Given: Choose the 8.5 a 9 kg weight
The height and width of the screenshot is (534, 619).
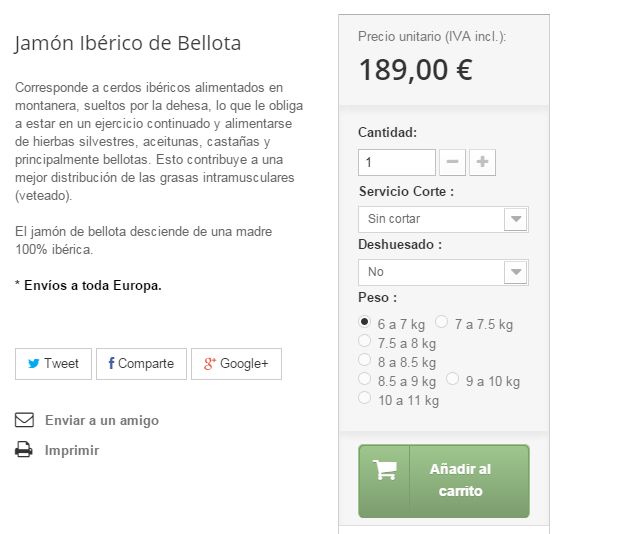Looking at the screenshot, I should coord(364,378).
